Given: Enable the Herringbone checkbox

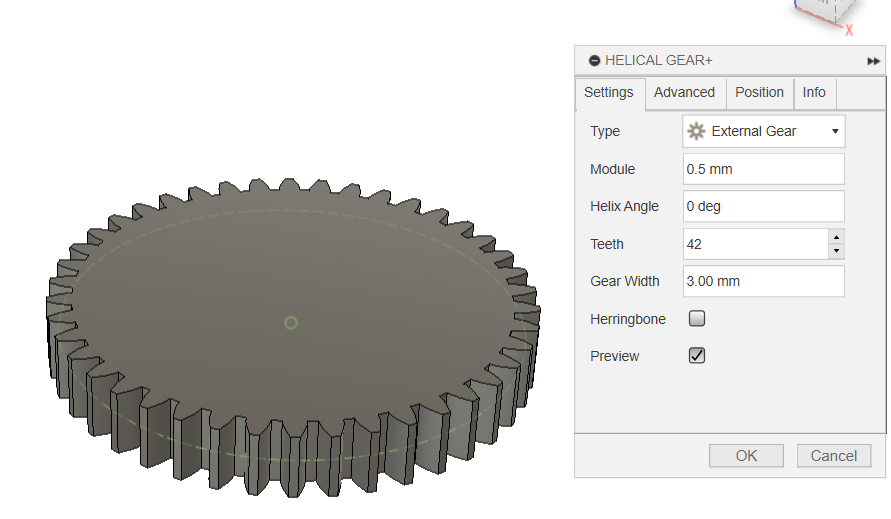Looking at the screenshot, I should (697, 319).
